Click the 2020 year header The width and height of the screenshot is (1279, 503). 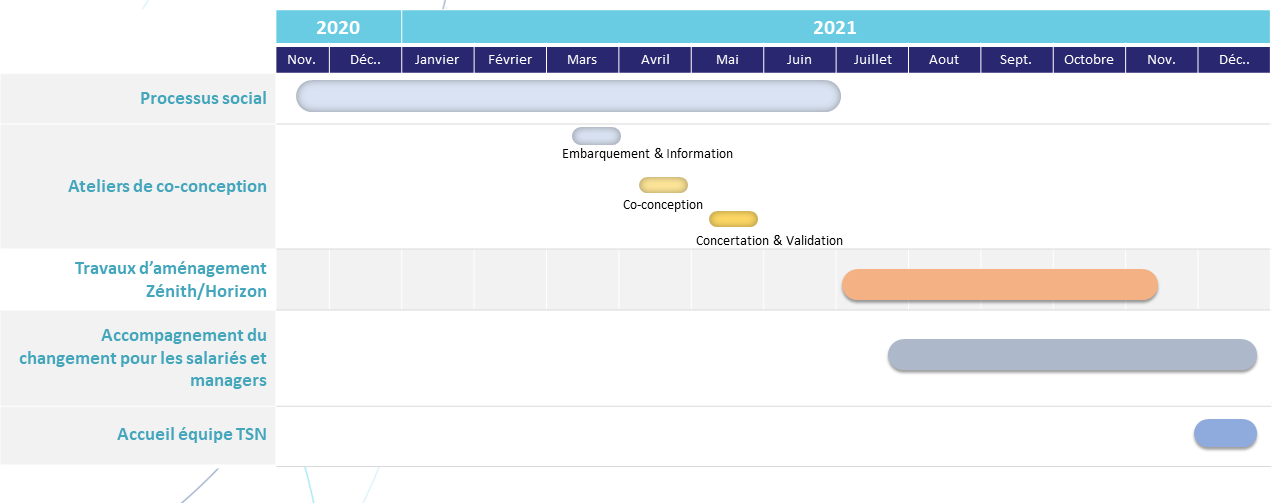(x=338, y=27)
